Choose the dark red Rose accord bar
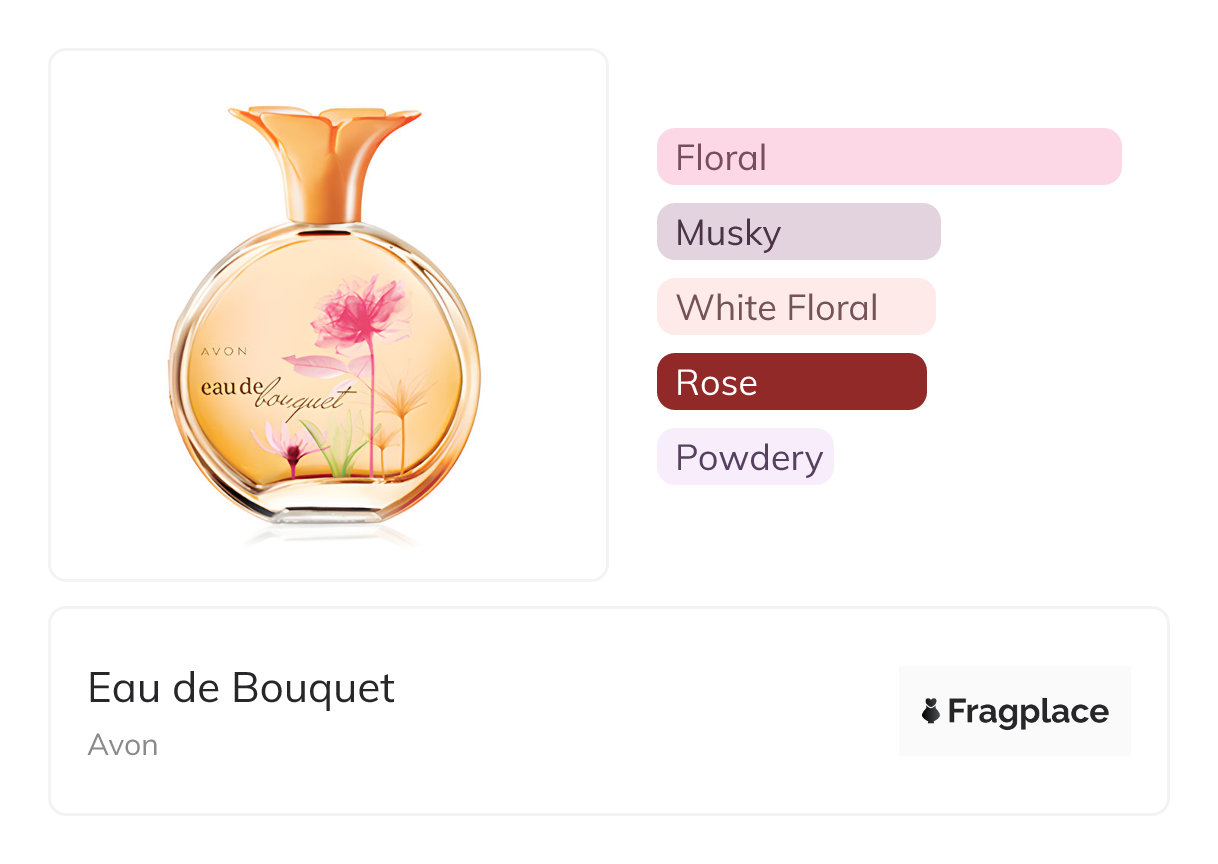This screenshot has height=864, width=1218. point(791,382)
